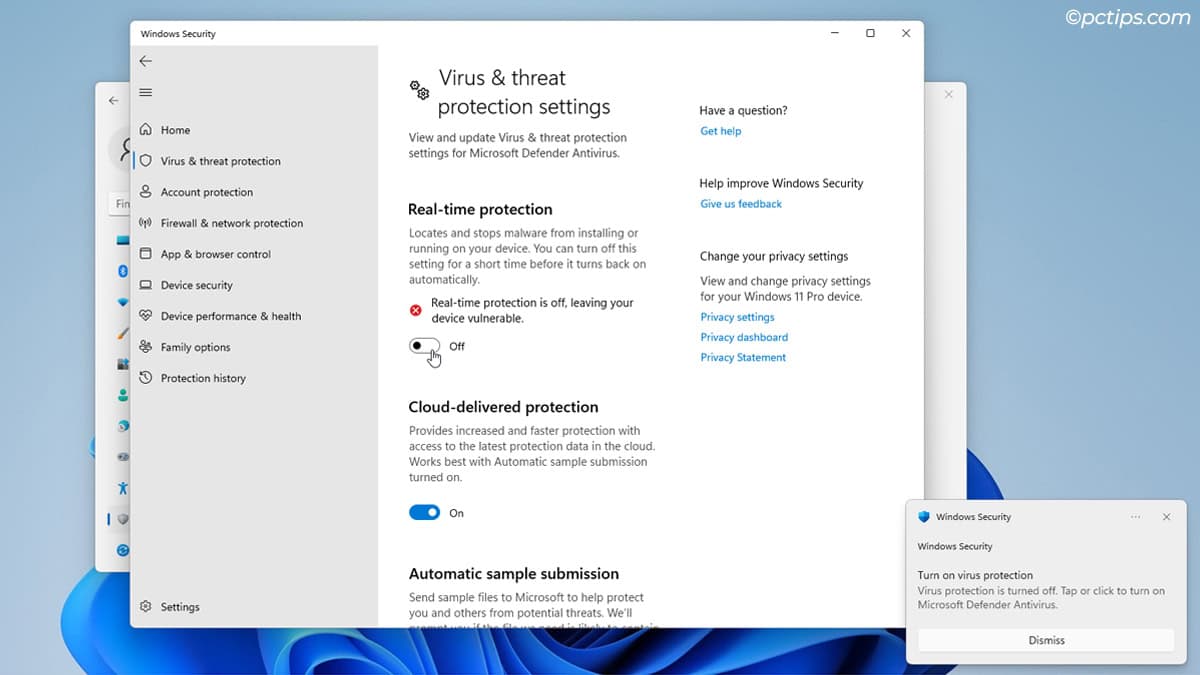Go back with the Windows Security arrow
This screenshot has width=1200, height=675.
[x=146, y=61]
